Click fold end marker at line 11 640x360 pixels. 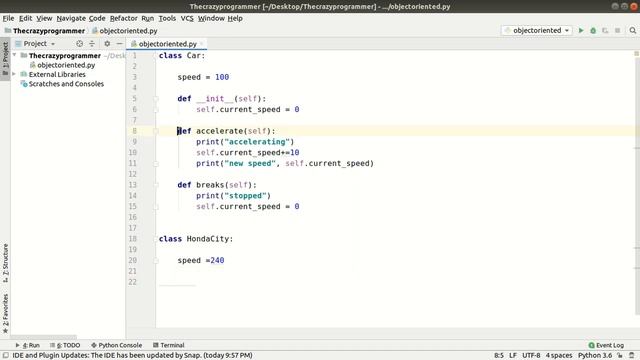pos(156,164)
